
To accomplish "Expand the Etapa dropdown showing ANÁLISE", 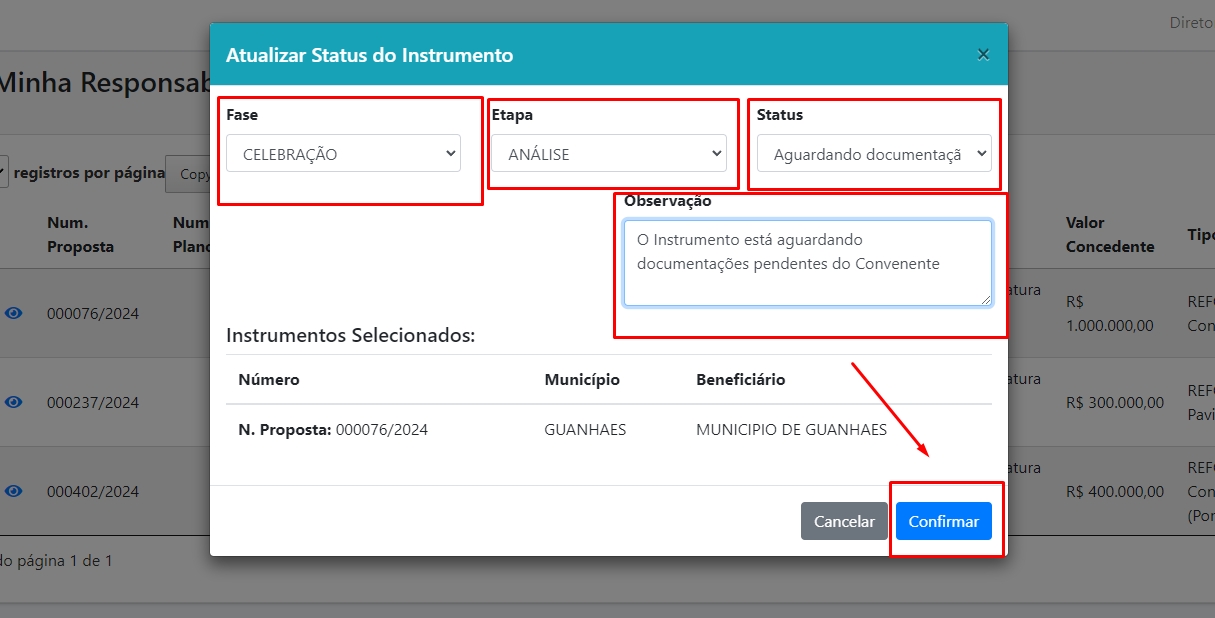I will (608, 154).
